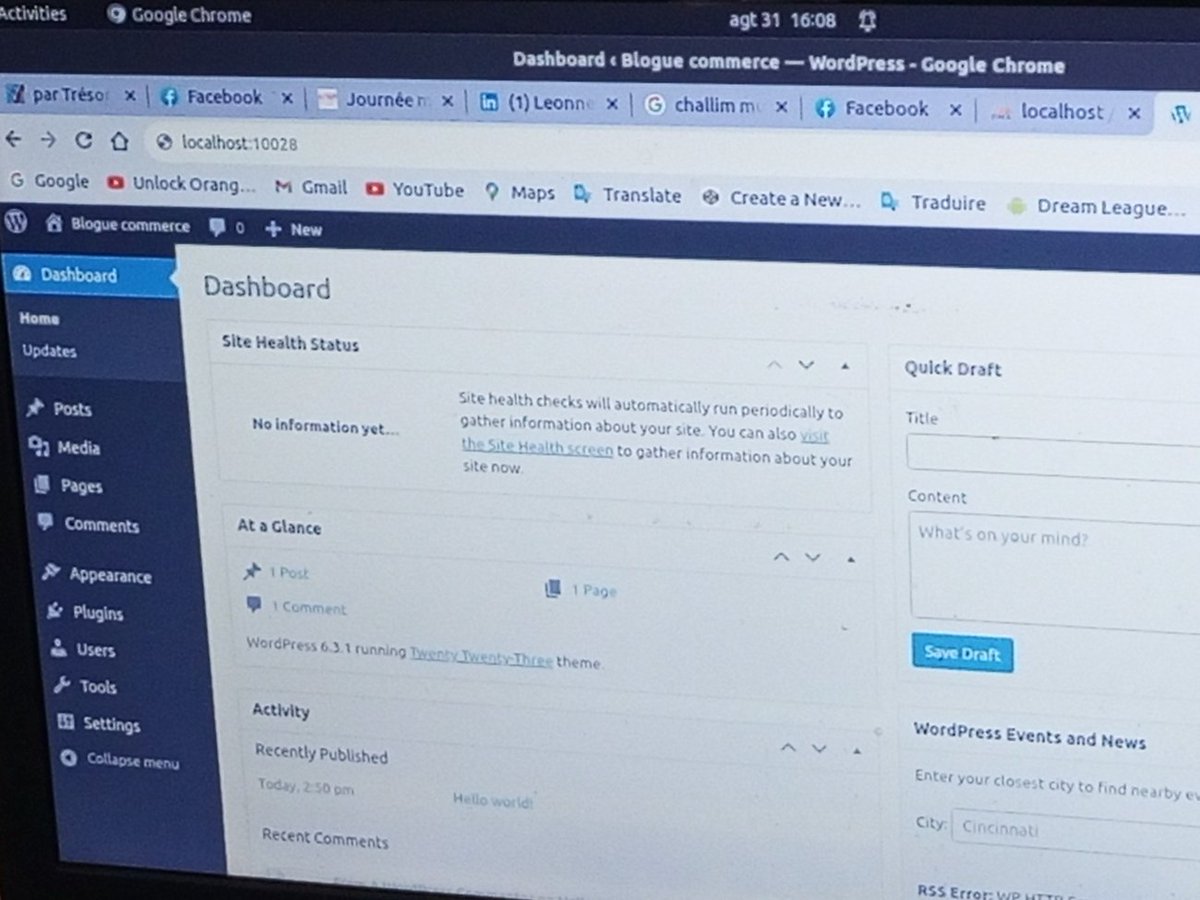
Task: Open the 1 Comment link
Action: pyautogui.click(x=309, y=607)
